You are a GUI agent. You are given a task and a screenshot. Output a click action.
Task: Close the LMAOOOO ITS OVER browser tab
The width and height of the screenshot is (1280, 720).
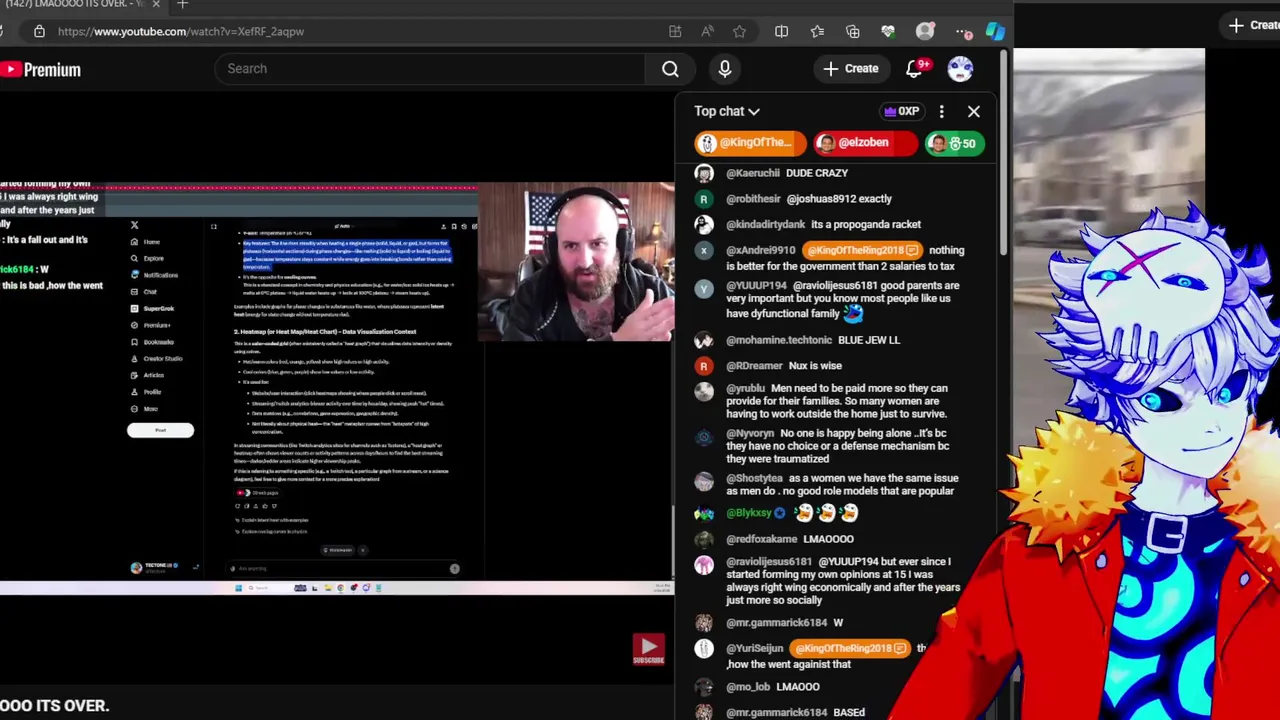tap(156, 4)
